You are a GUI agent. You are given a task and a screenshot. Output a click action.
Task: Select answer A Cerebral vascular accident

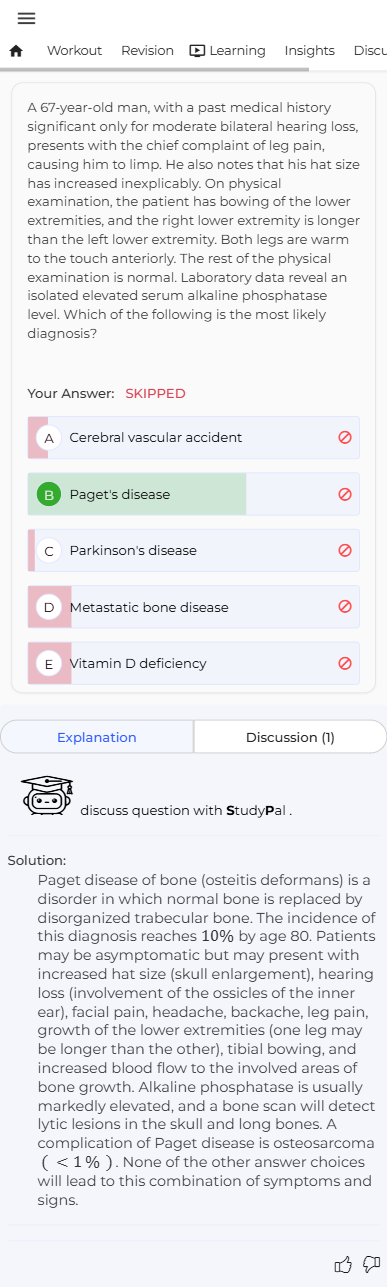193,438
